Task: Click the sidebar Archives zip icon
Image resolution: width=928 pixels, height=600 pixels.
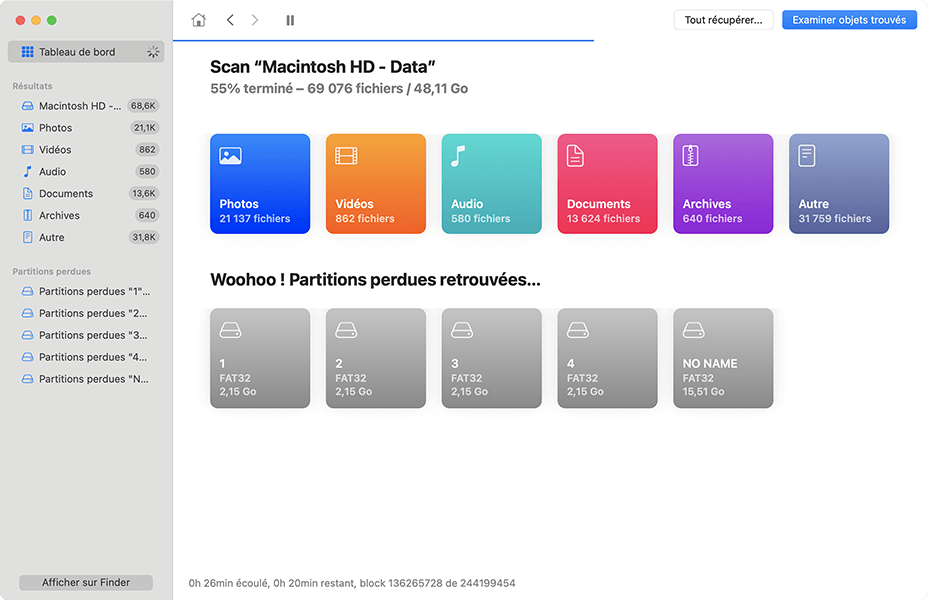Action: [x=27, y=215]
